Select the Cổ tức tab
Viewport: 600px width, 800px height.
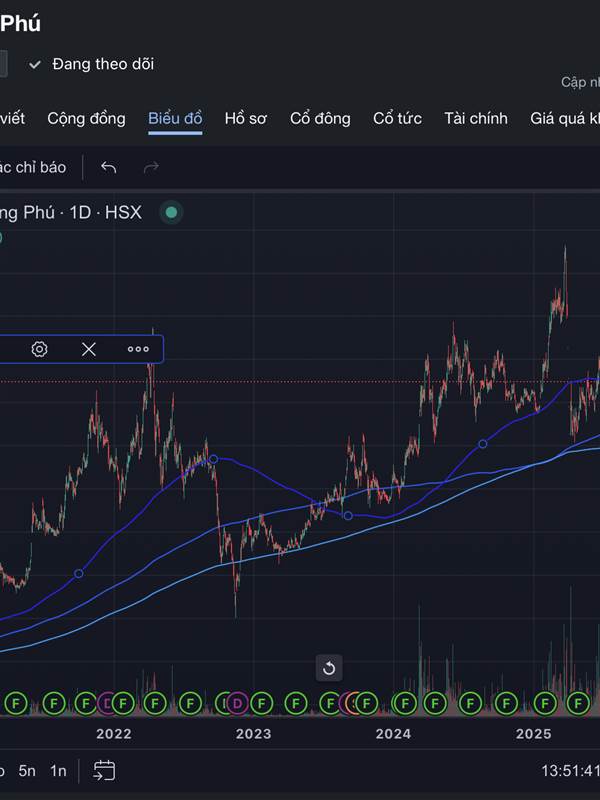[397, 118]
